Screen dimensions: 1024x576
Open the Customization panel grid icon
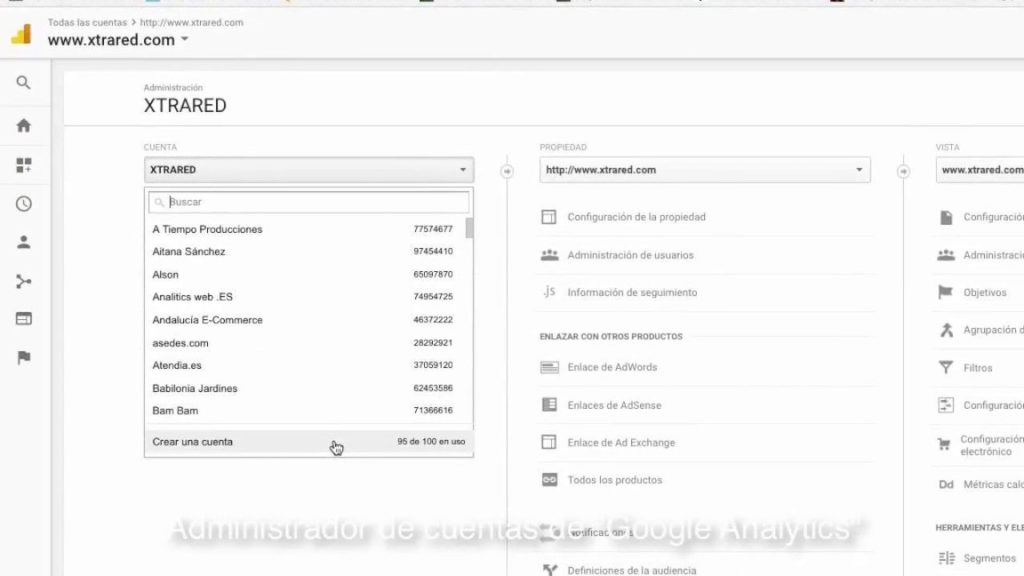tap(23, 164)
